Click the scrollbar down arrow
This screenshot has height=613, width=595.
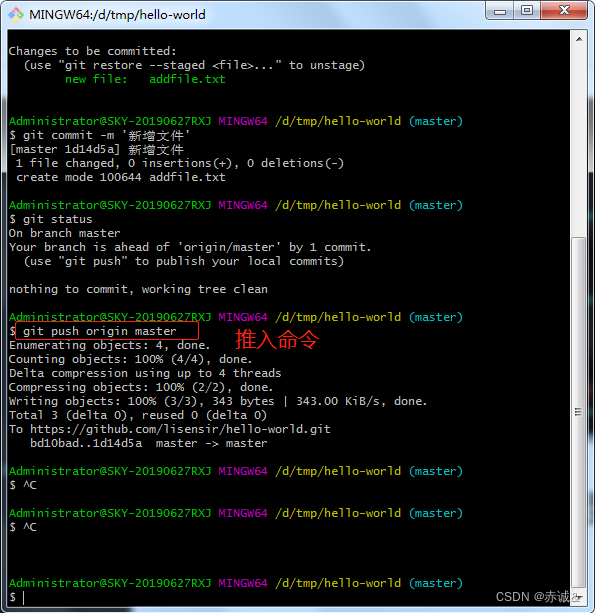point(579,597)
